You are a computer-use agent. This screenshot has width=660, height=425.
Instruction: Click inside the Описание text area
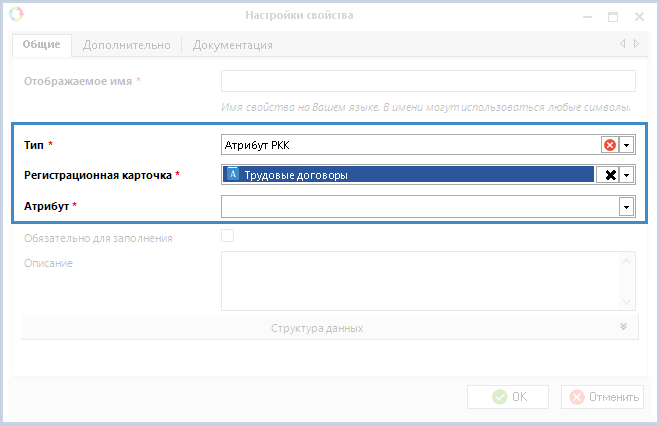coord(420,281)
